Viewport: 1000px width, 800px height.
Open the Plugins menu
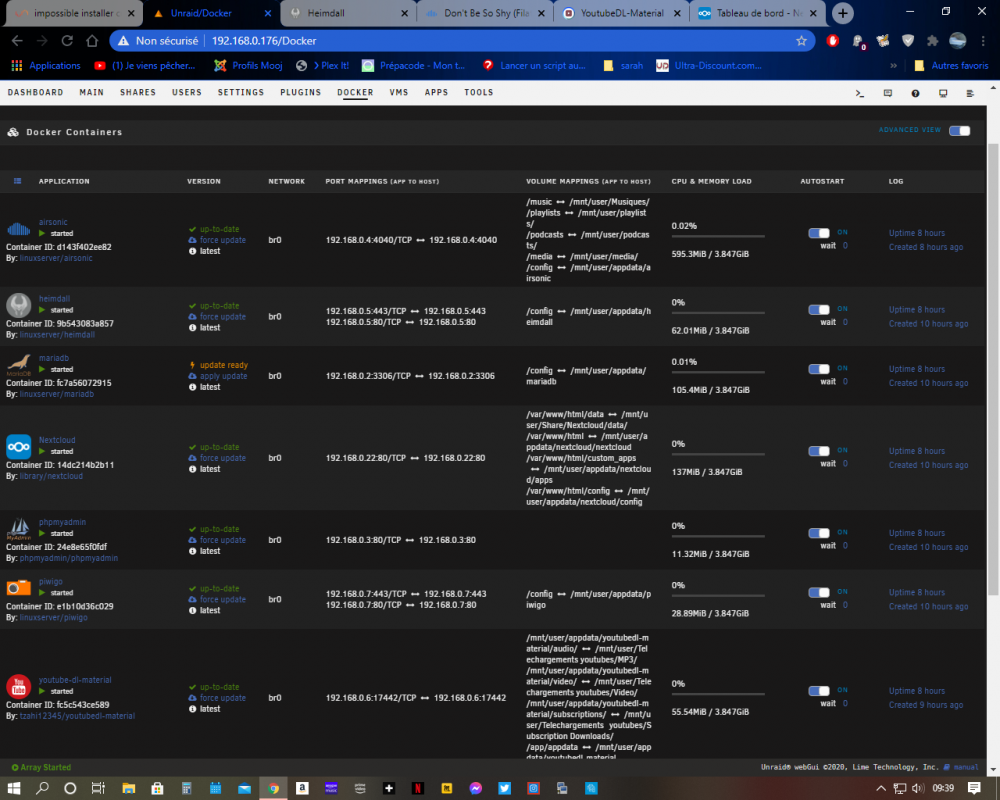(300, 93)
